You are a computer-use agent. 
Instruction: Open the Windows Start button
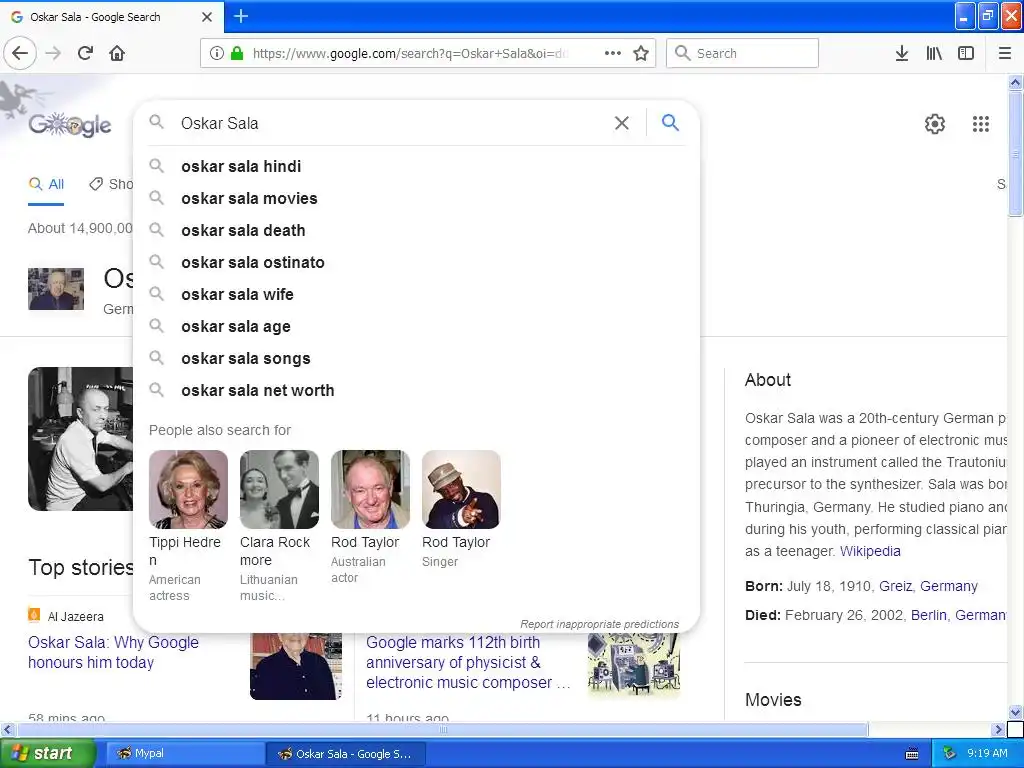tap(48, 754)
